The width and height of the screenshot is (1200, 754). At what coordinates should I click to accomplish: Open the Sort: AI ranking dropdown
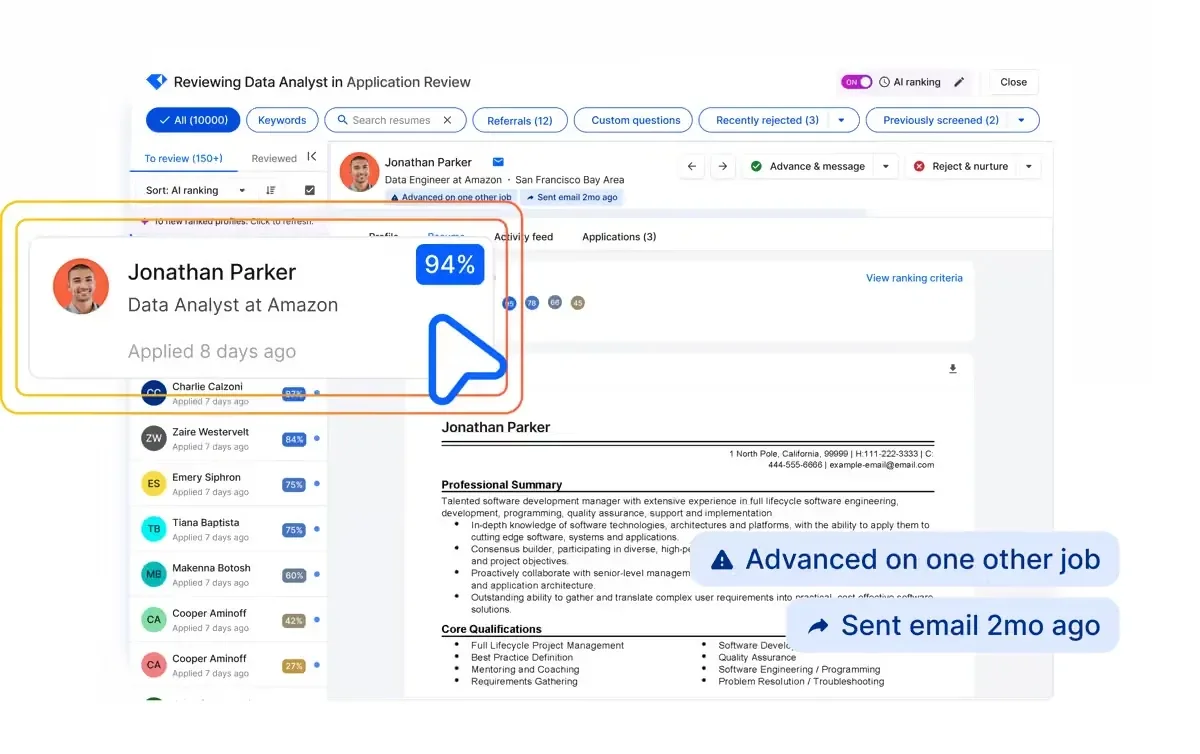click(x=196, y=190)
